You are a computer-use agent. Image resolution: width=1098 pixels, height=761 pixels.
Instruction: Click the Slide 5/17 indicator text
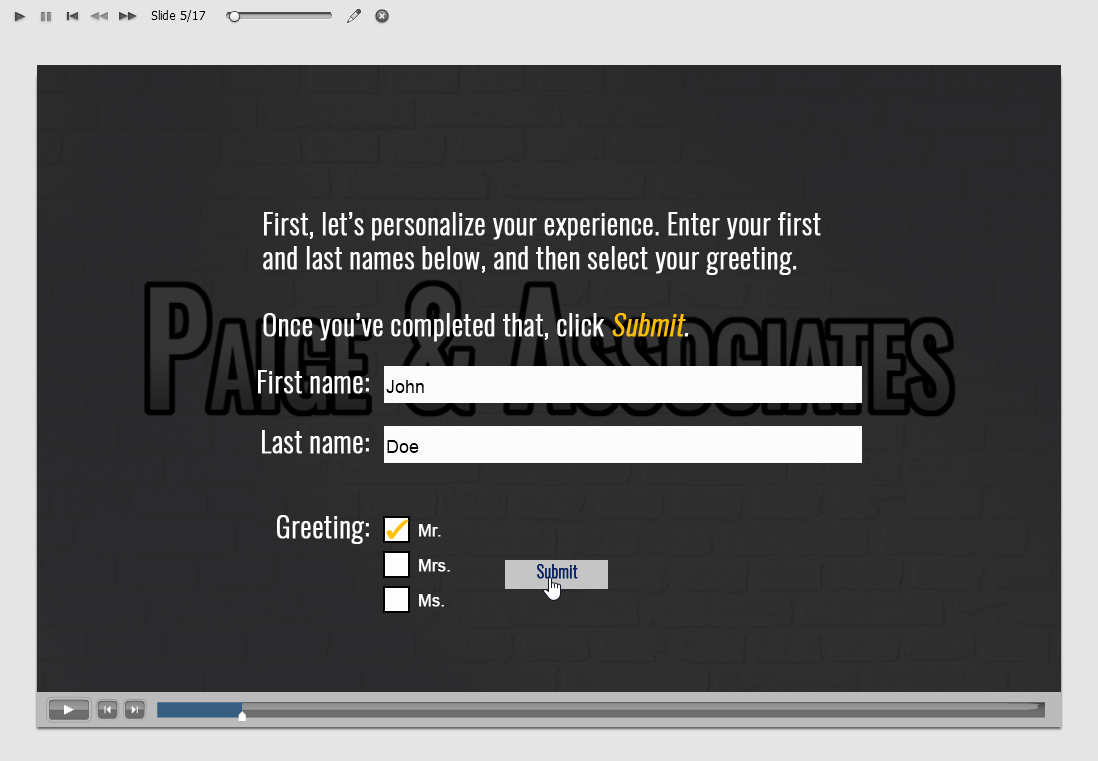click(x=179, y=16)
